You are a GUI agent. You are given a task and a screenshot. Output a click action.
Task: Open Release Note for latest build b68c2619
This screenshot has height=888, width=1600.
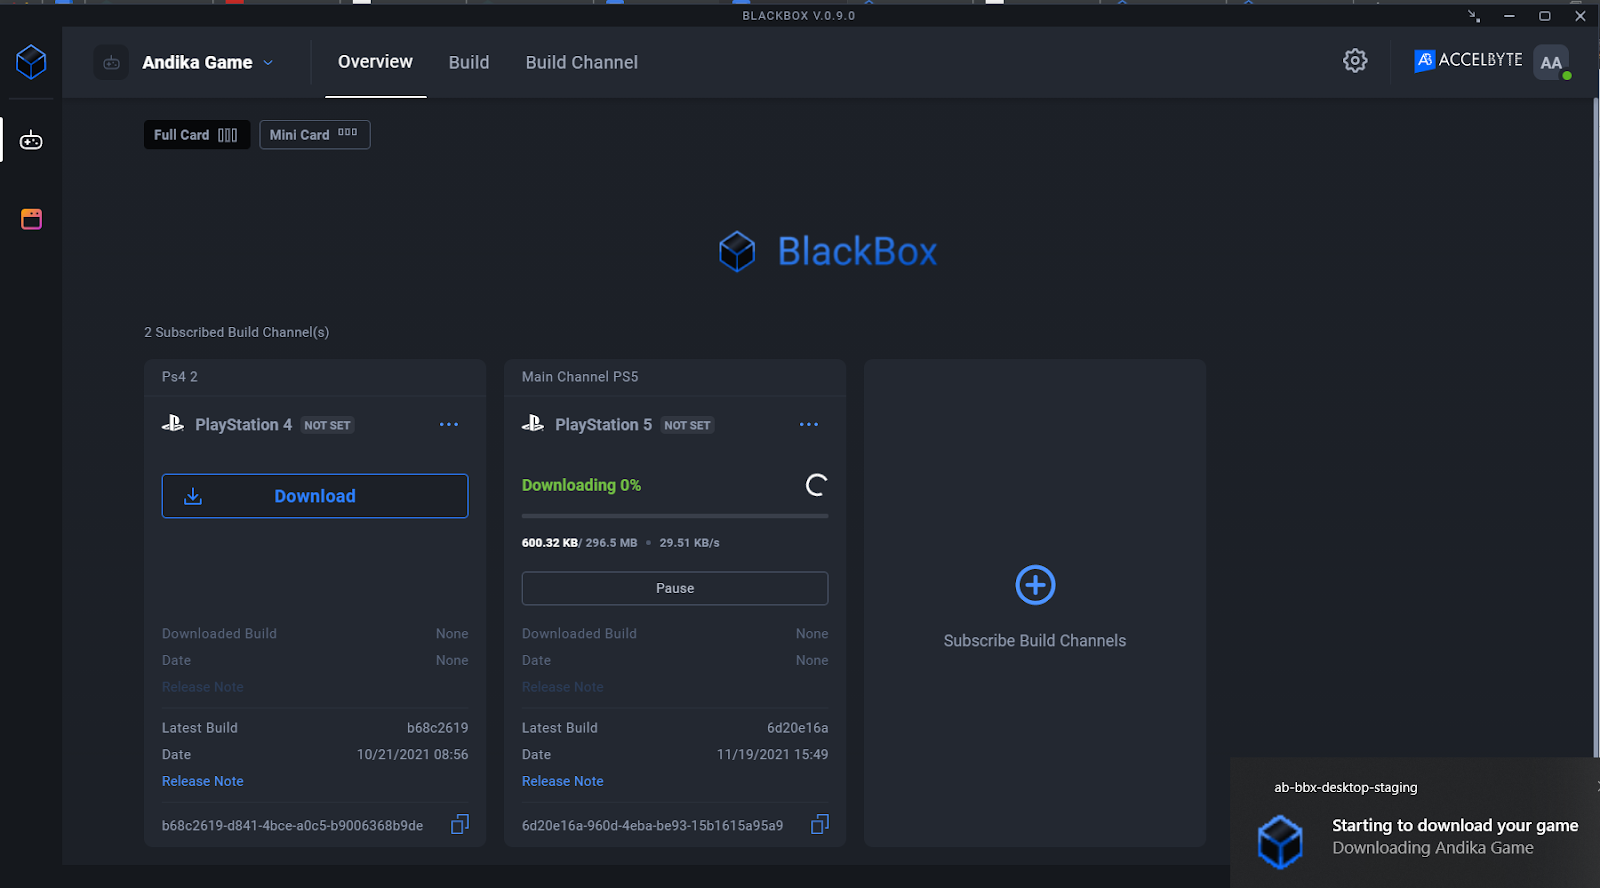[x=203, y=781]
